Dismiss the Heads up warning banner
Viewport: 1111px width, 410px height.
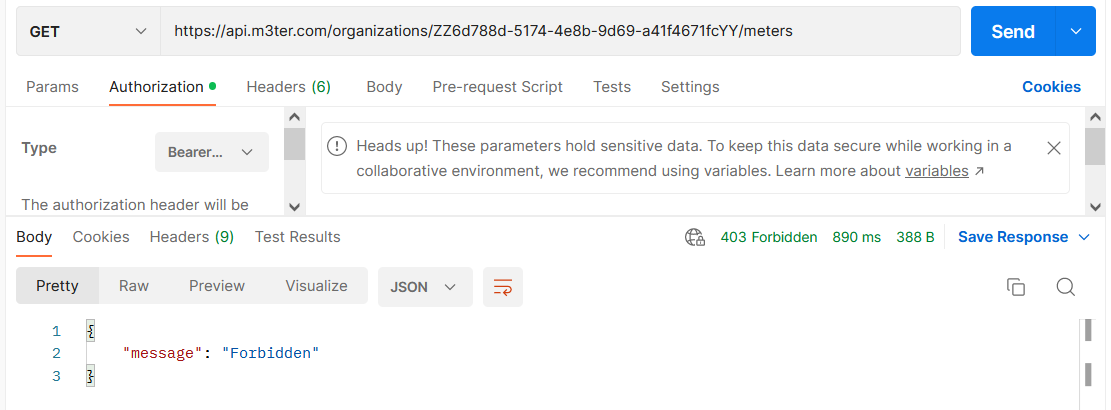click(x=1054, y=148)
